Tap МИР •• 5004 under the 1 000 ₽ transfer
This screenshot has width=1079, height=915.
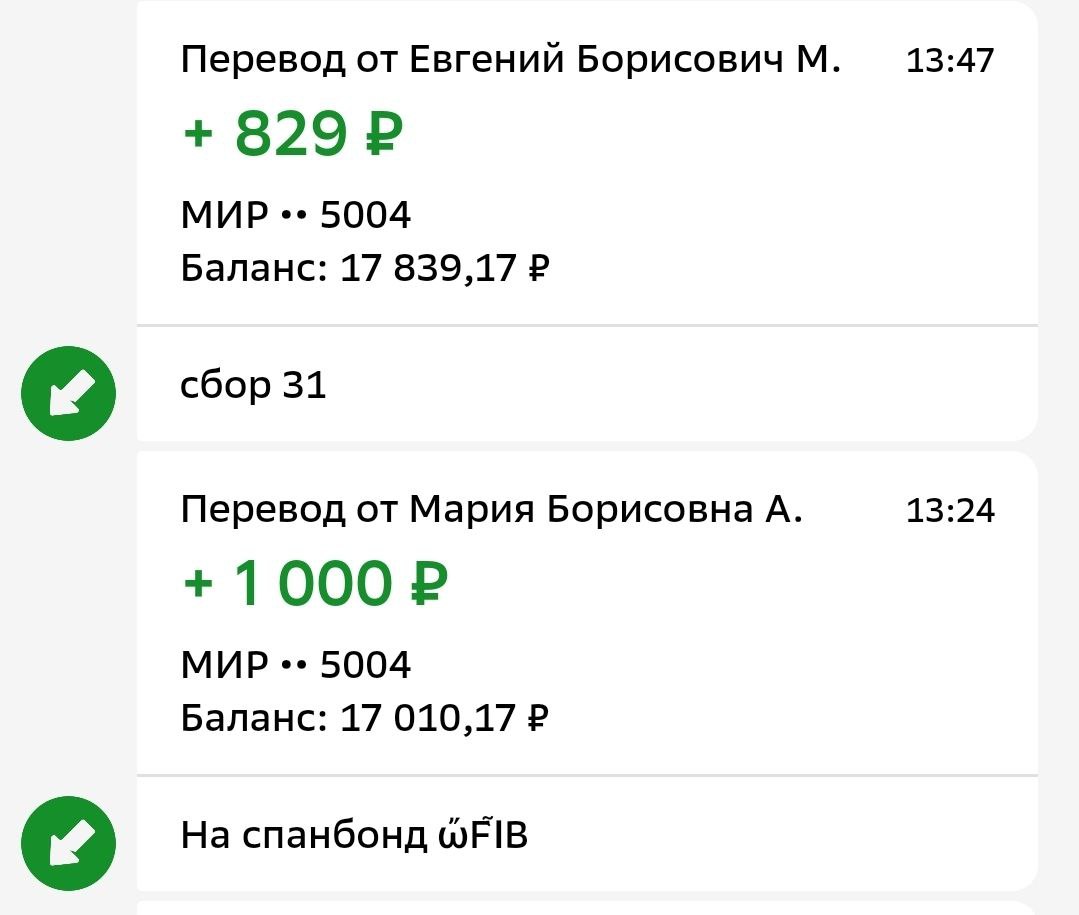[296, 665]
